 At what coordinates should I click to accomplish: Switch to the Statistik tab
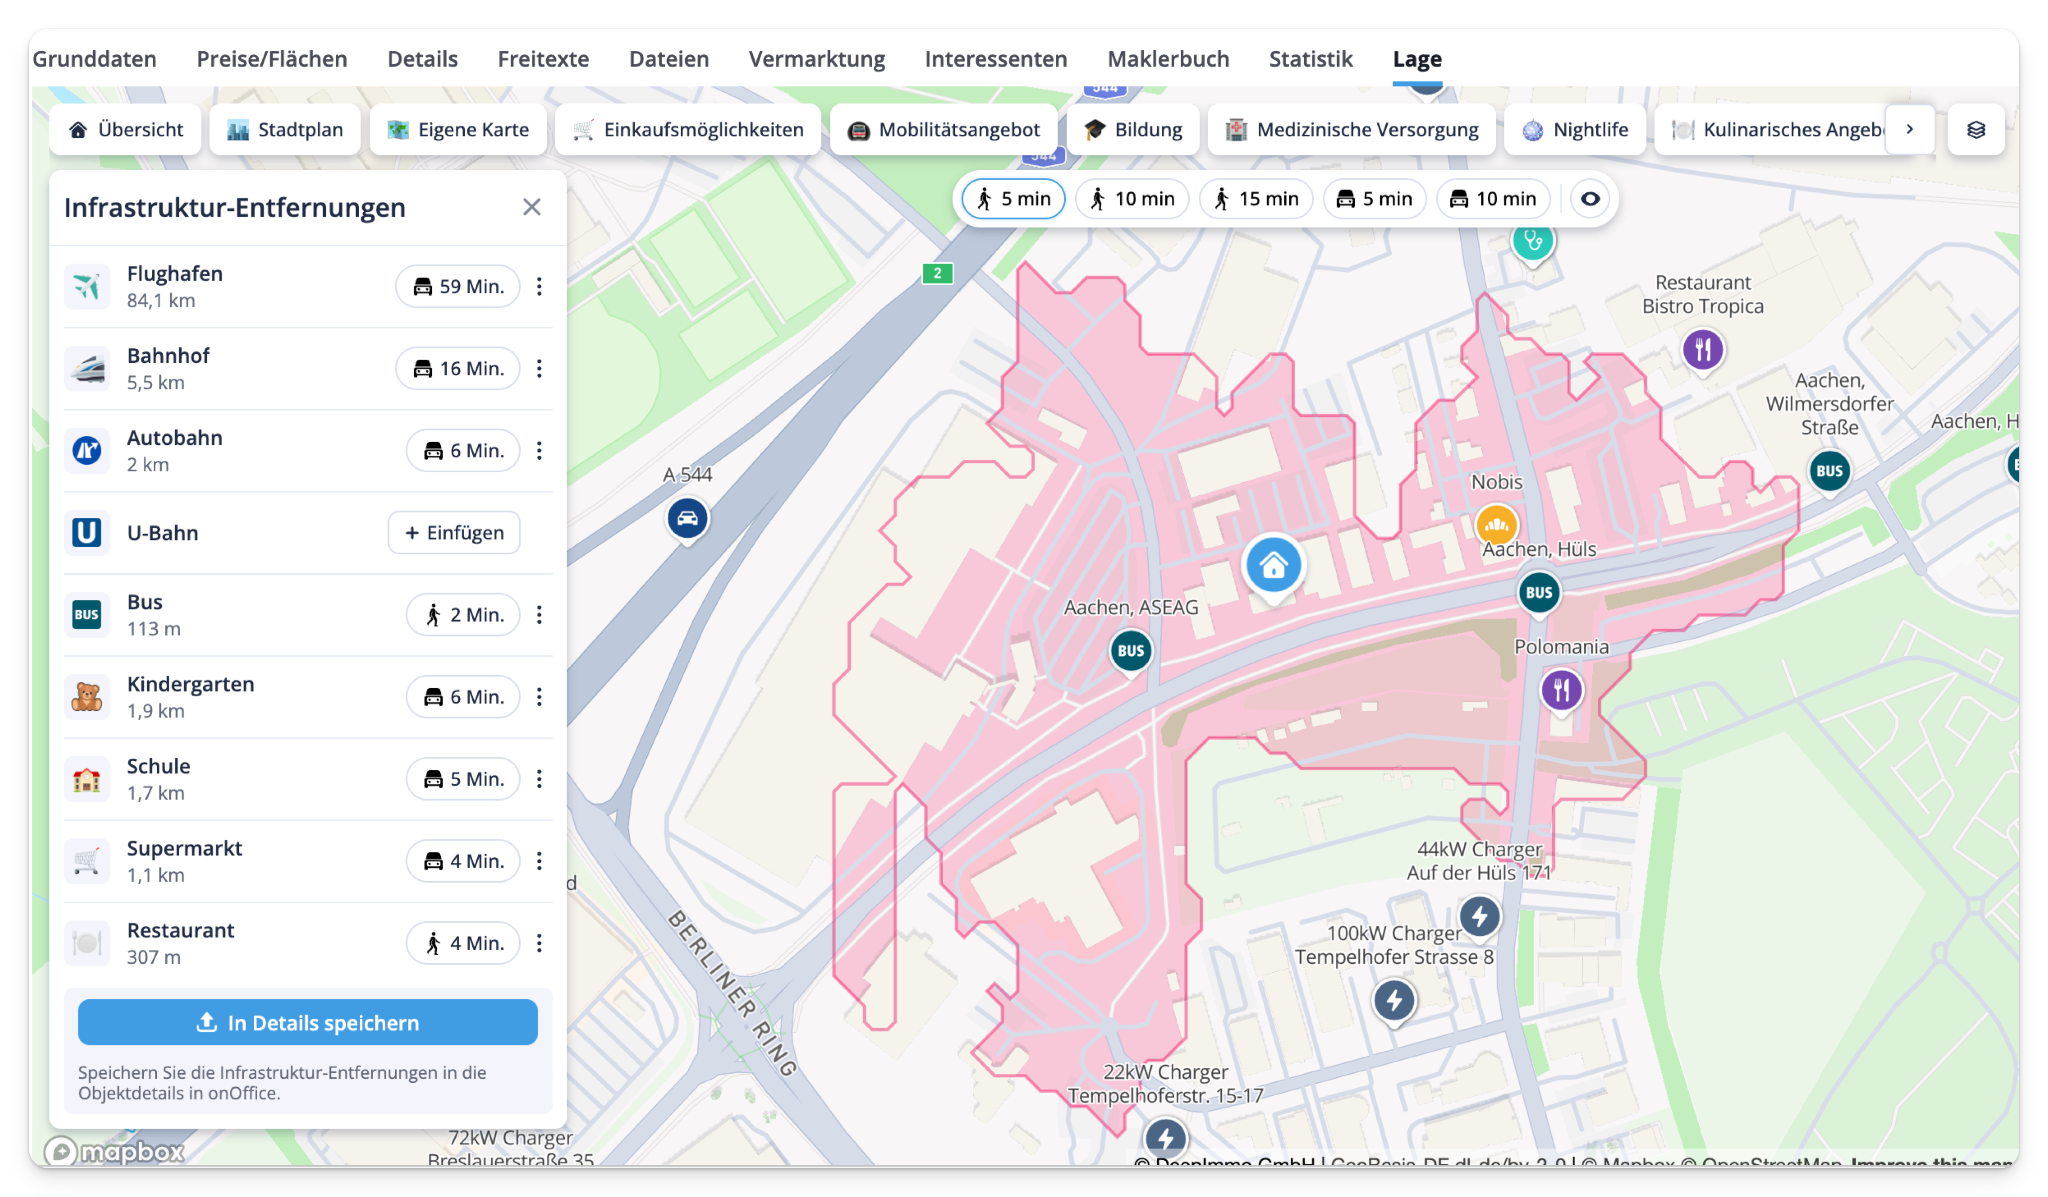tap(1310, 59)
